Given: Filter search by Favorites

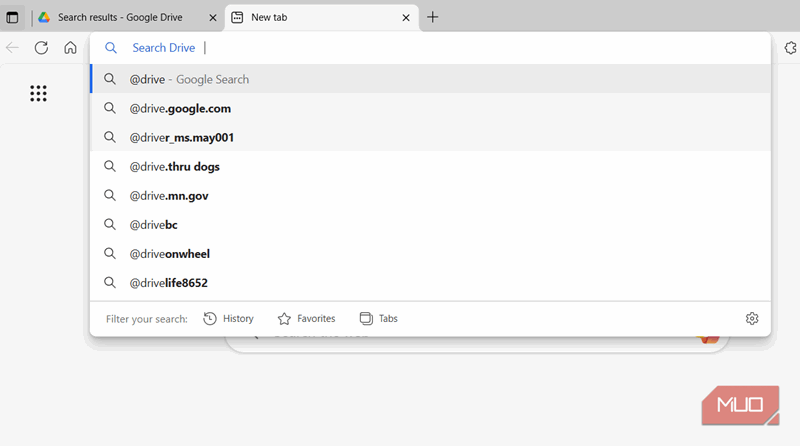Looking at the screenshot, I should (x=307, y=318).
